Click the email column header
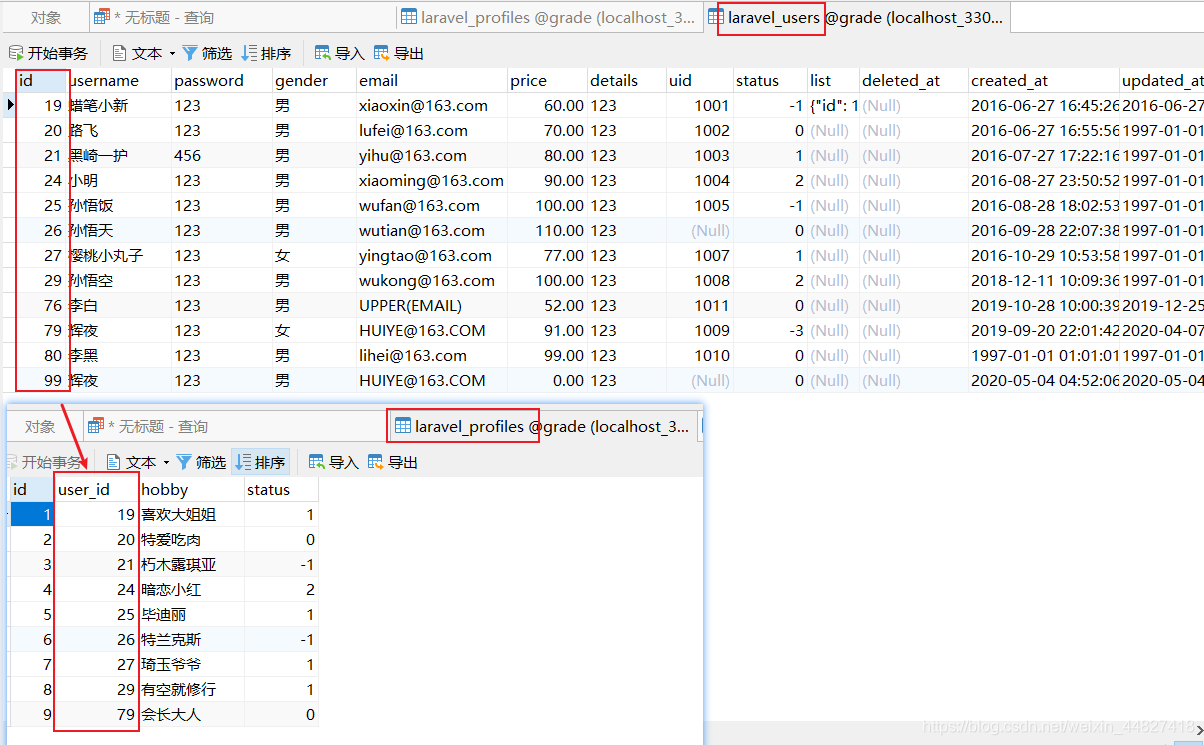1204x745 pixels. click(x=432, y=80)
